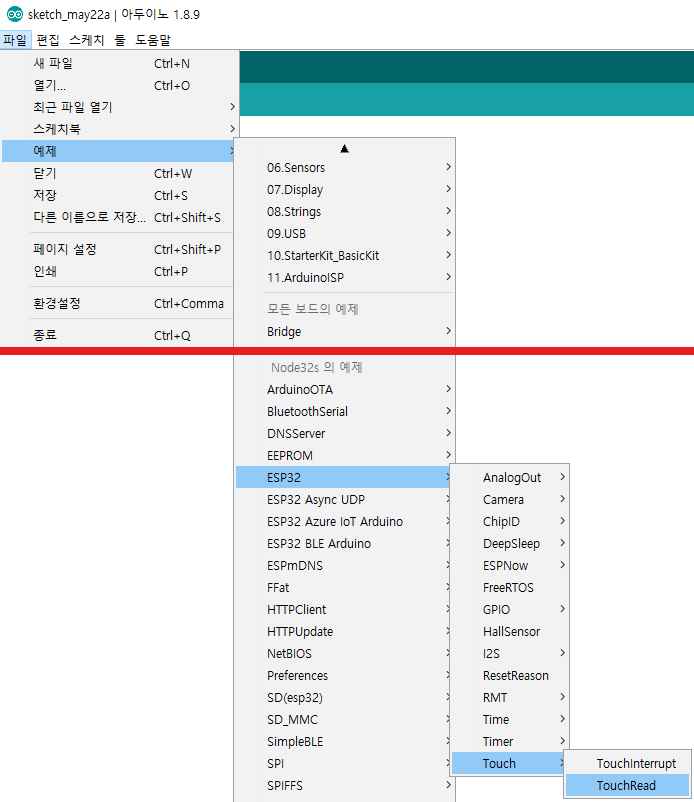Expand ESPmDNS examples
Screen dimensions: 694x802
(x=343, y=566)
